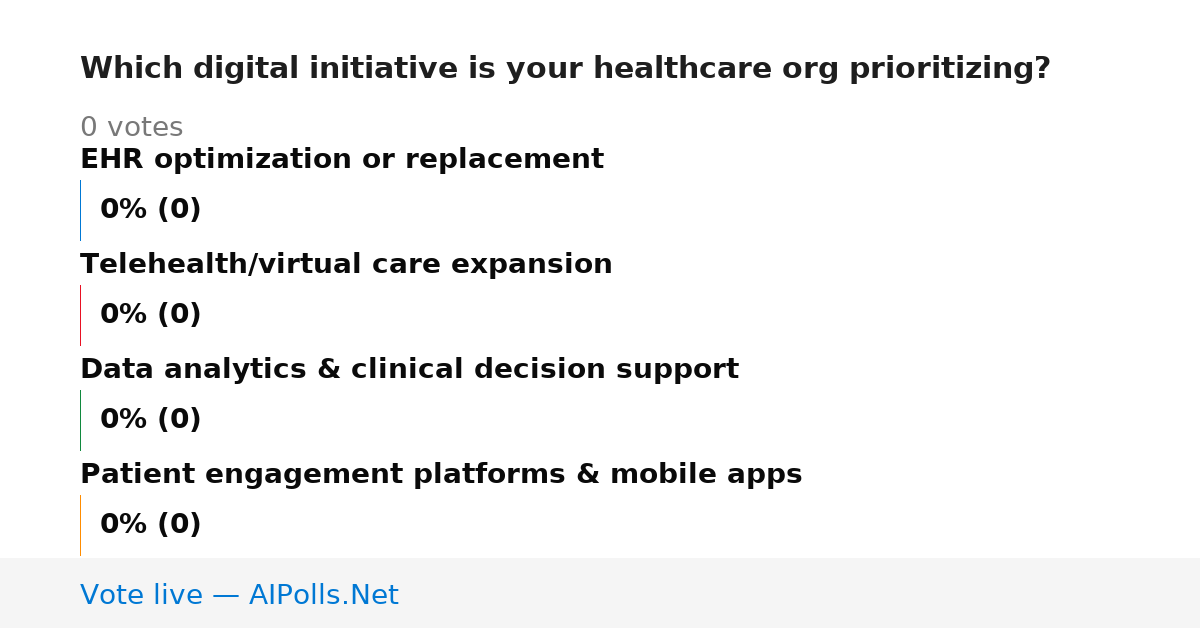
Task: Select Patient engagement platforms & mobile apps
Action: [x=441, y=475]
